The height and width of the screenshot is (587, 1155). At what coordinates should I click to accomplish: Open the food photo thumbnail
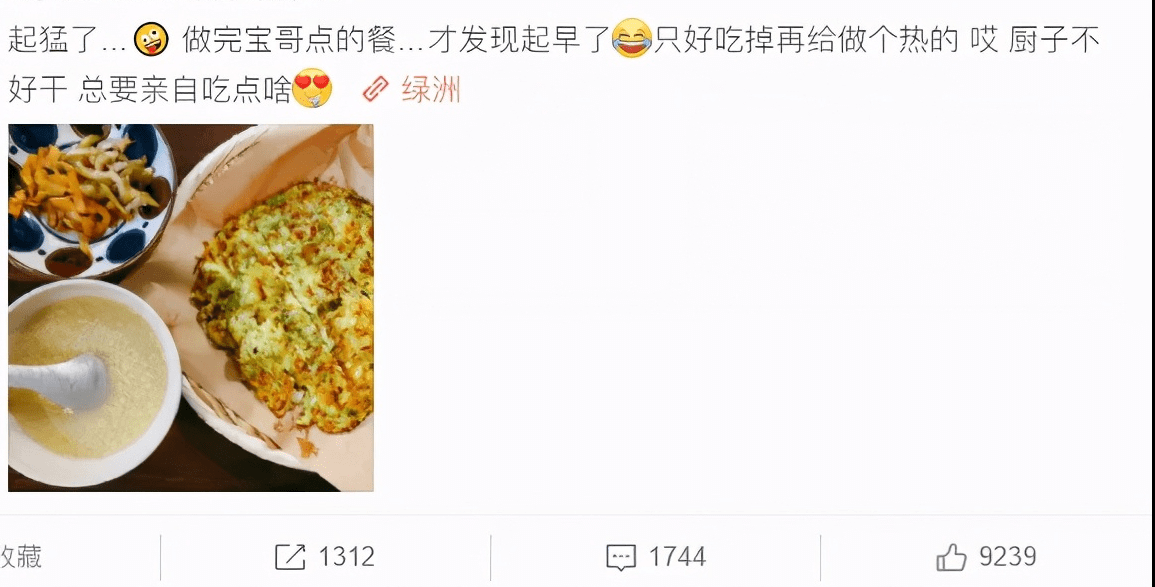(191, 308)
